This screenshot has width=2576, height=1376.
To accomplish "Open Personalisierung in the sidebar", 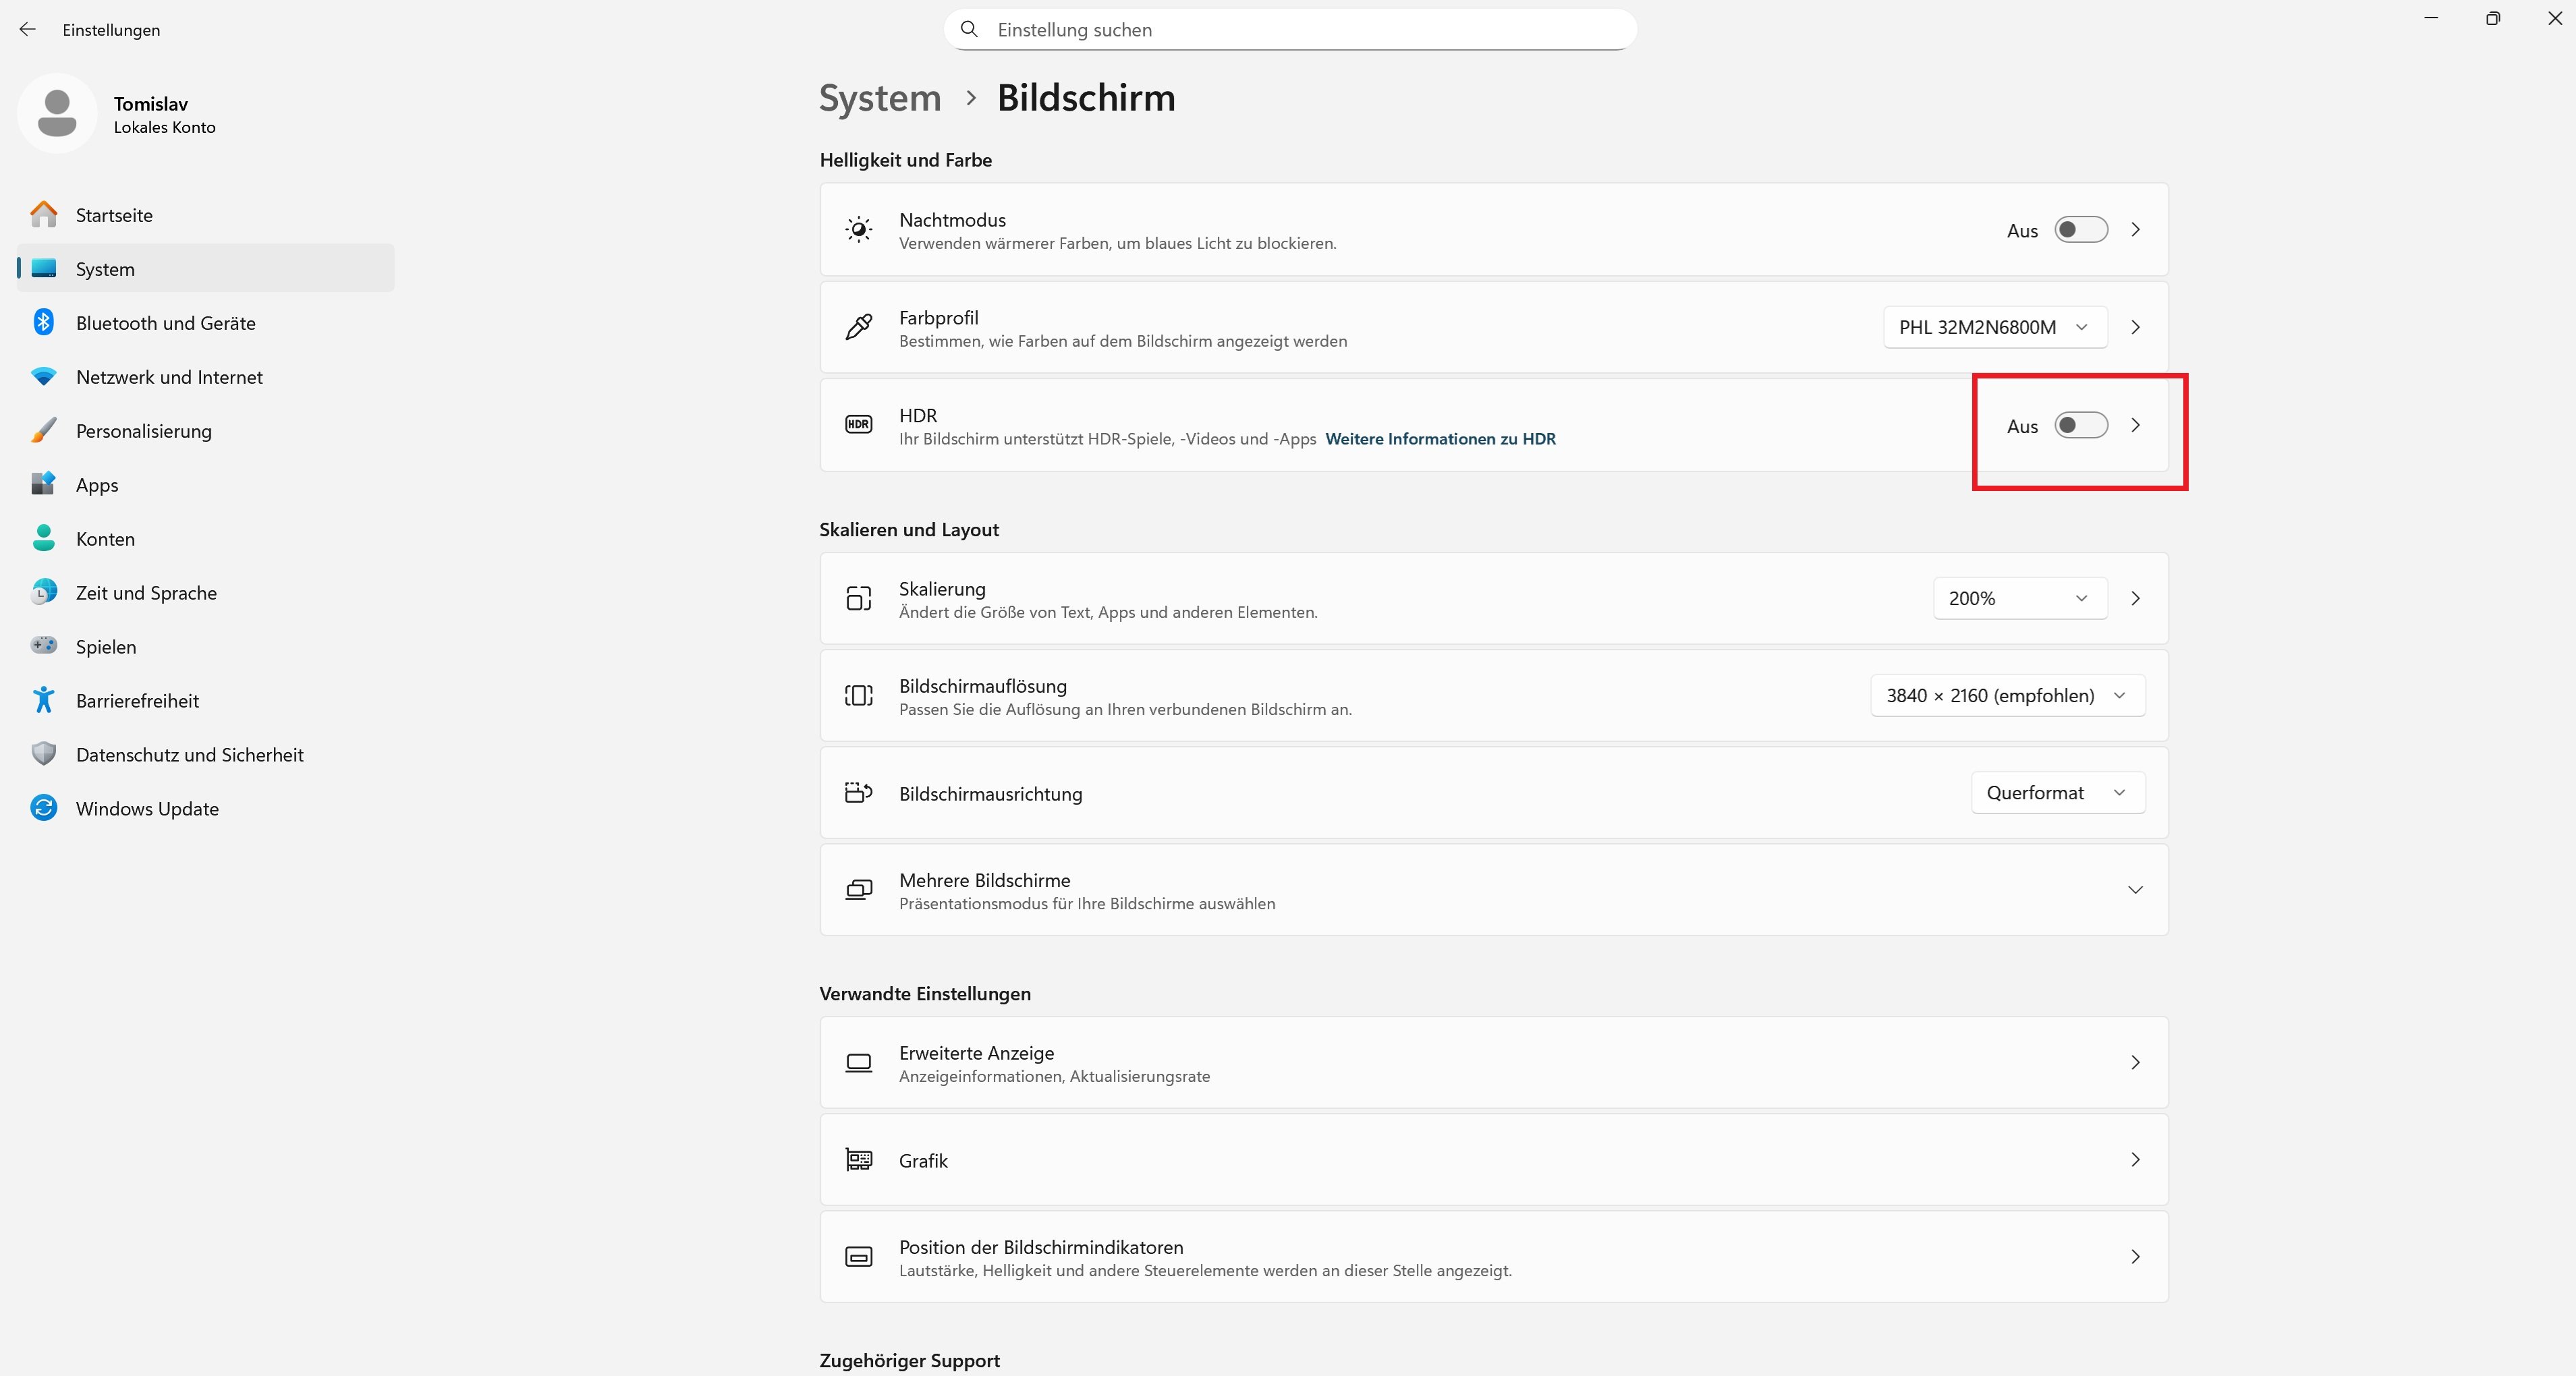I will [143, 431].
